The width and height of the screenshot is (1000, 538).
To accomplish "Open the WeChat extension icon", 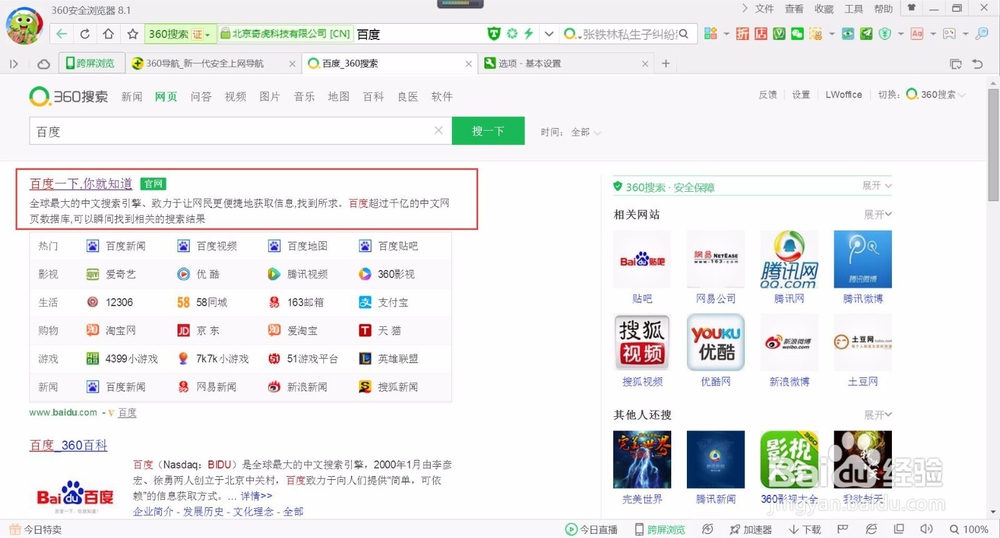I will (x=797, y=34).
